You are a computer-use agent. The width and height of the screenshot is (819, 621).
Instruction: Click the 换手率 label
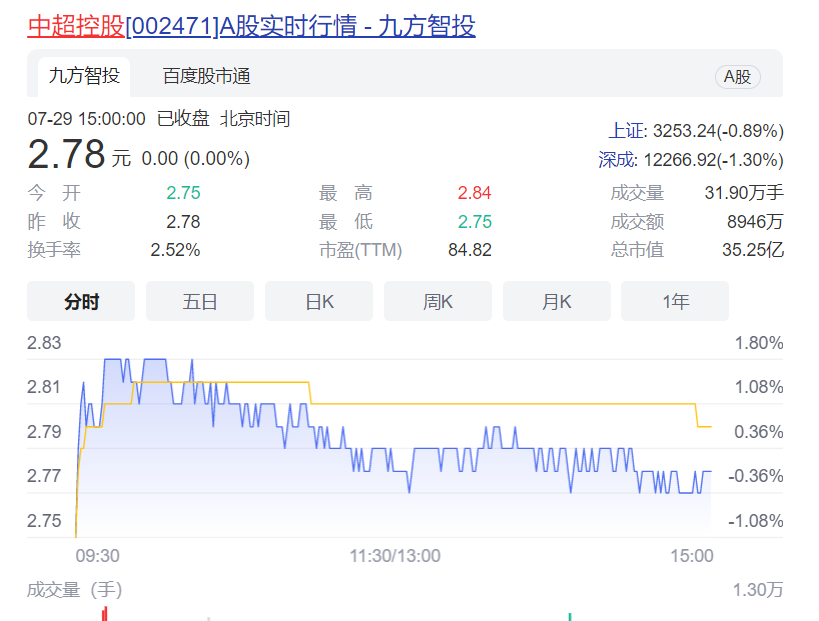pos(54,250)
